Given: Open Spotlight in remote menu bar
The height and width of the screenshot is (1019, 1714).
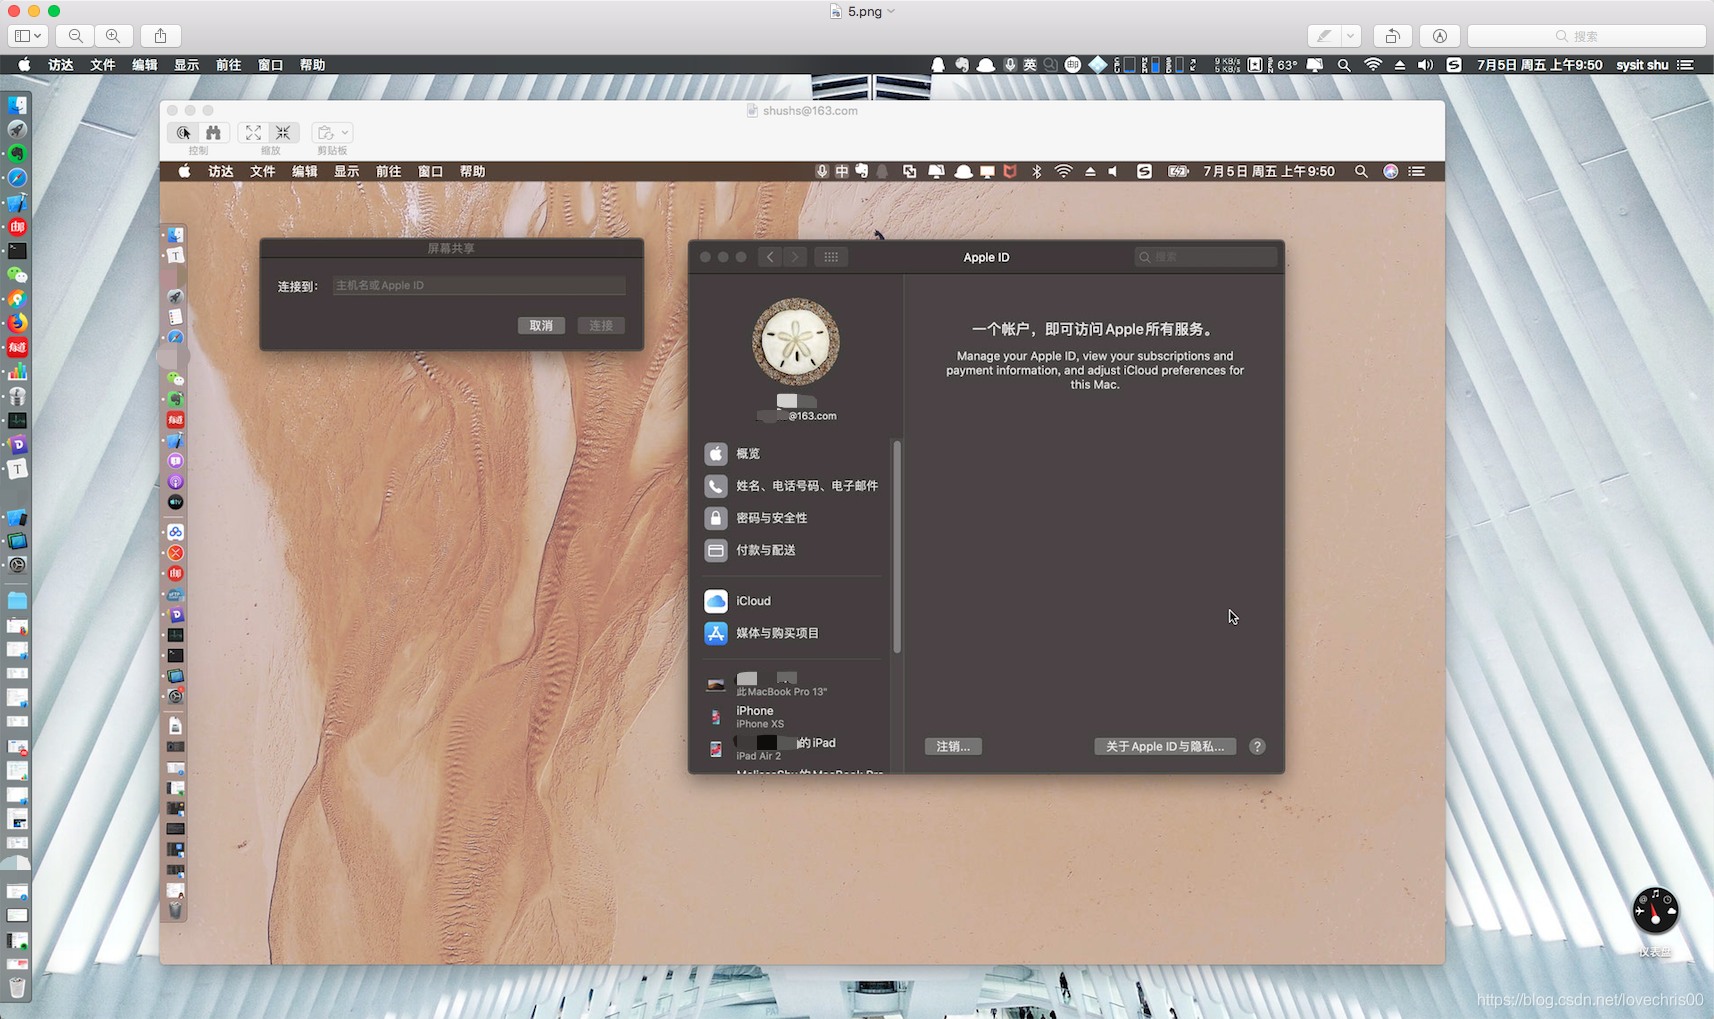Looking at the screenshot, I should (1361, 172).
